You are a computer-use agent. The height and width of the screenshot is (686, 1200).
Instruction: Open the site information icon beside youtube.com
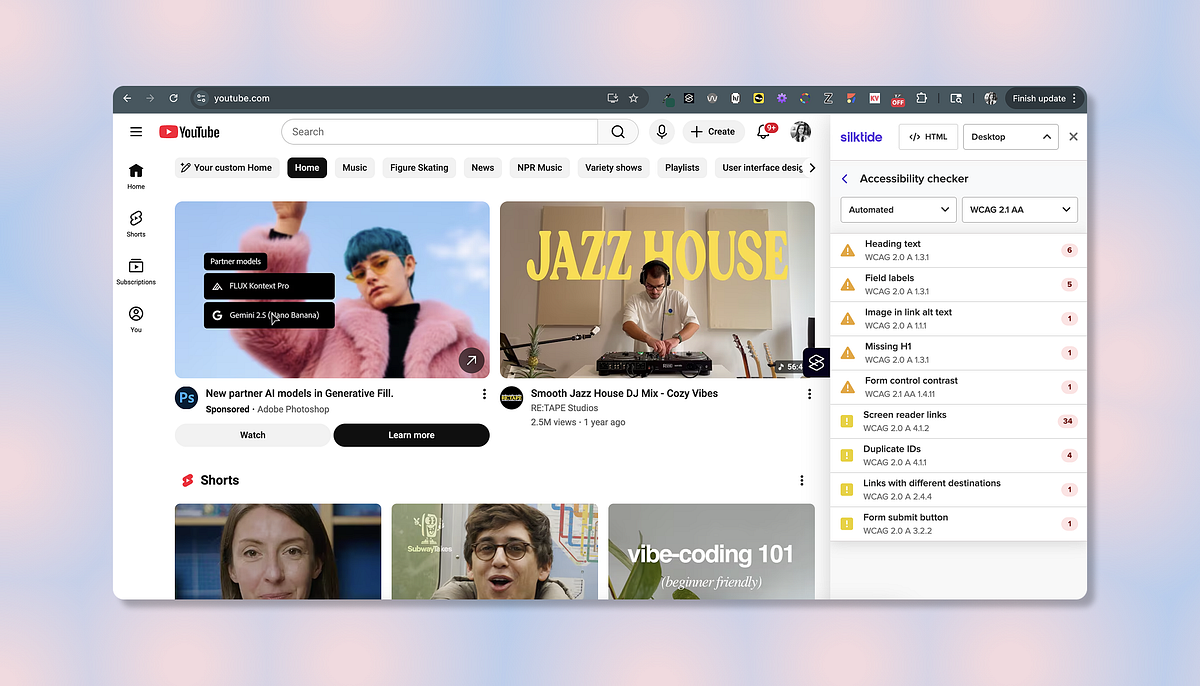[201, 98]
